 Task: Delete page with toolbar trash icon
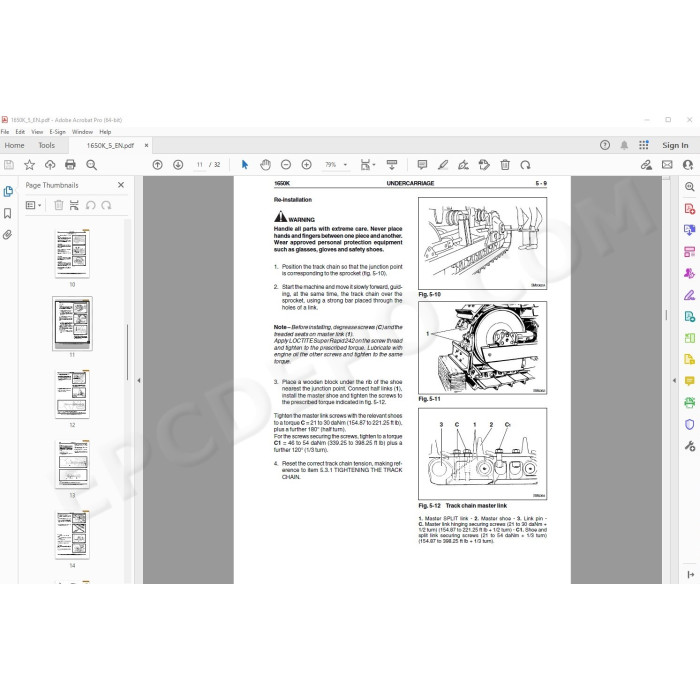pyautogui.click(x=505, y=165)
